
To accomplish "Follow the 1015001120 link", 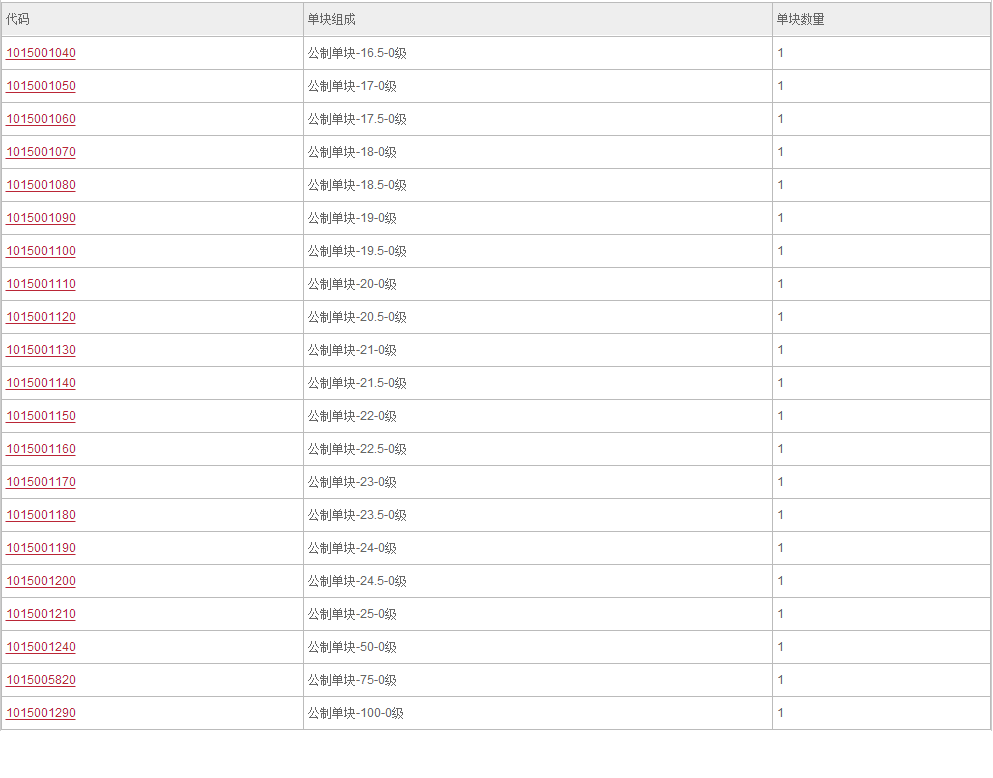I will point(41,317).
